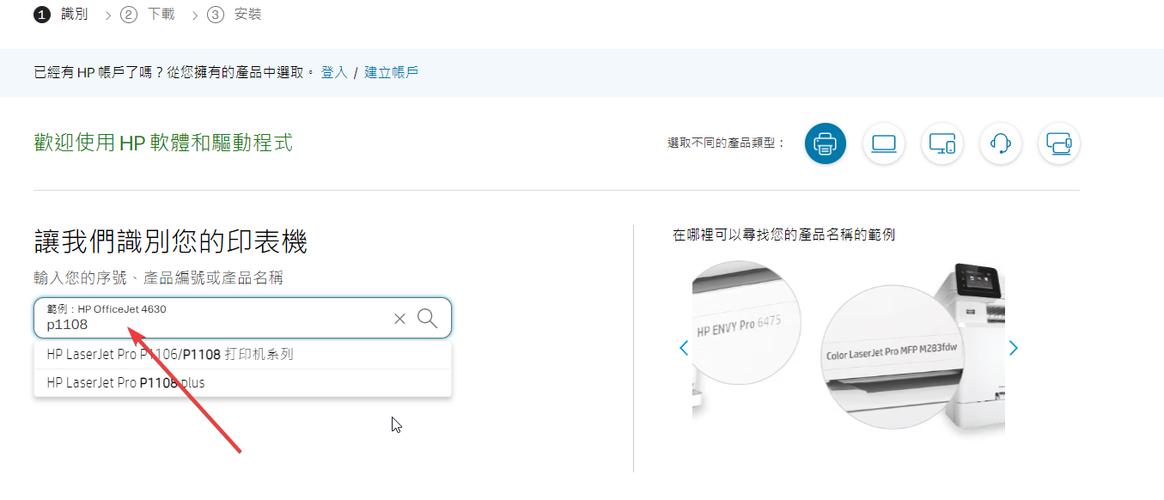Screen dimensions: 1164x500
Task: Show next product name example
Action: coord(1013,348)
